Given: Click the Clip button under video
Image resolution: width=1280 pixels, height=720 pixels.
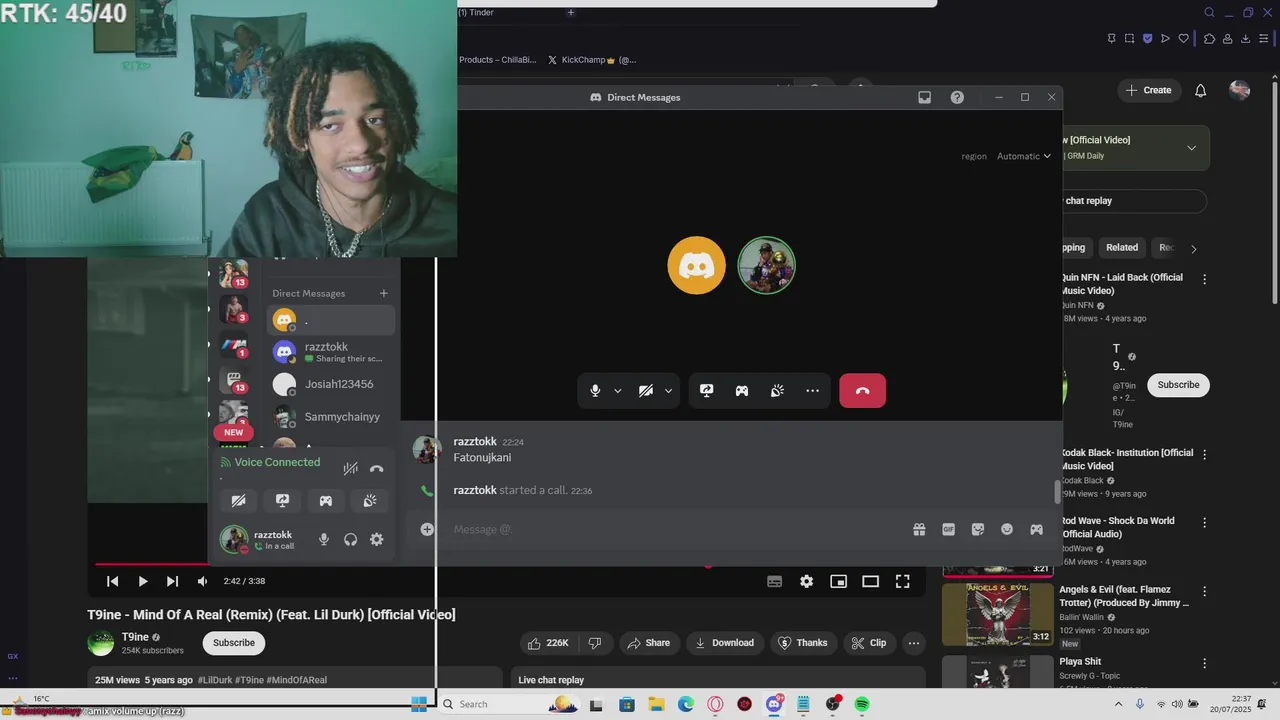Looking at the screenshot, I should (868, 643).
